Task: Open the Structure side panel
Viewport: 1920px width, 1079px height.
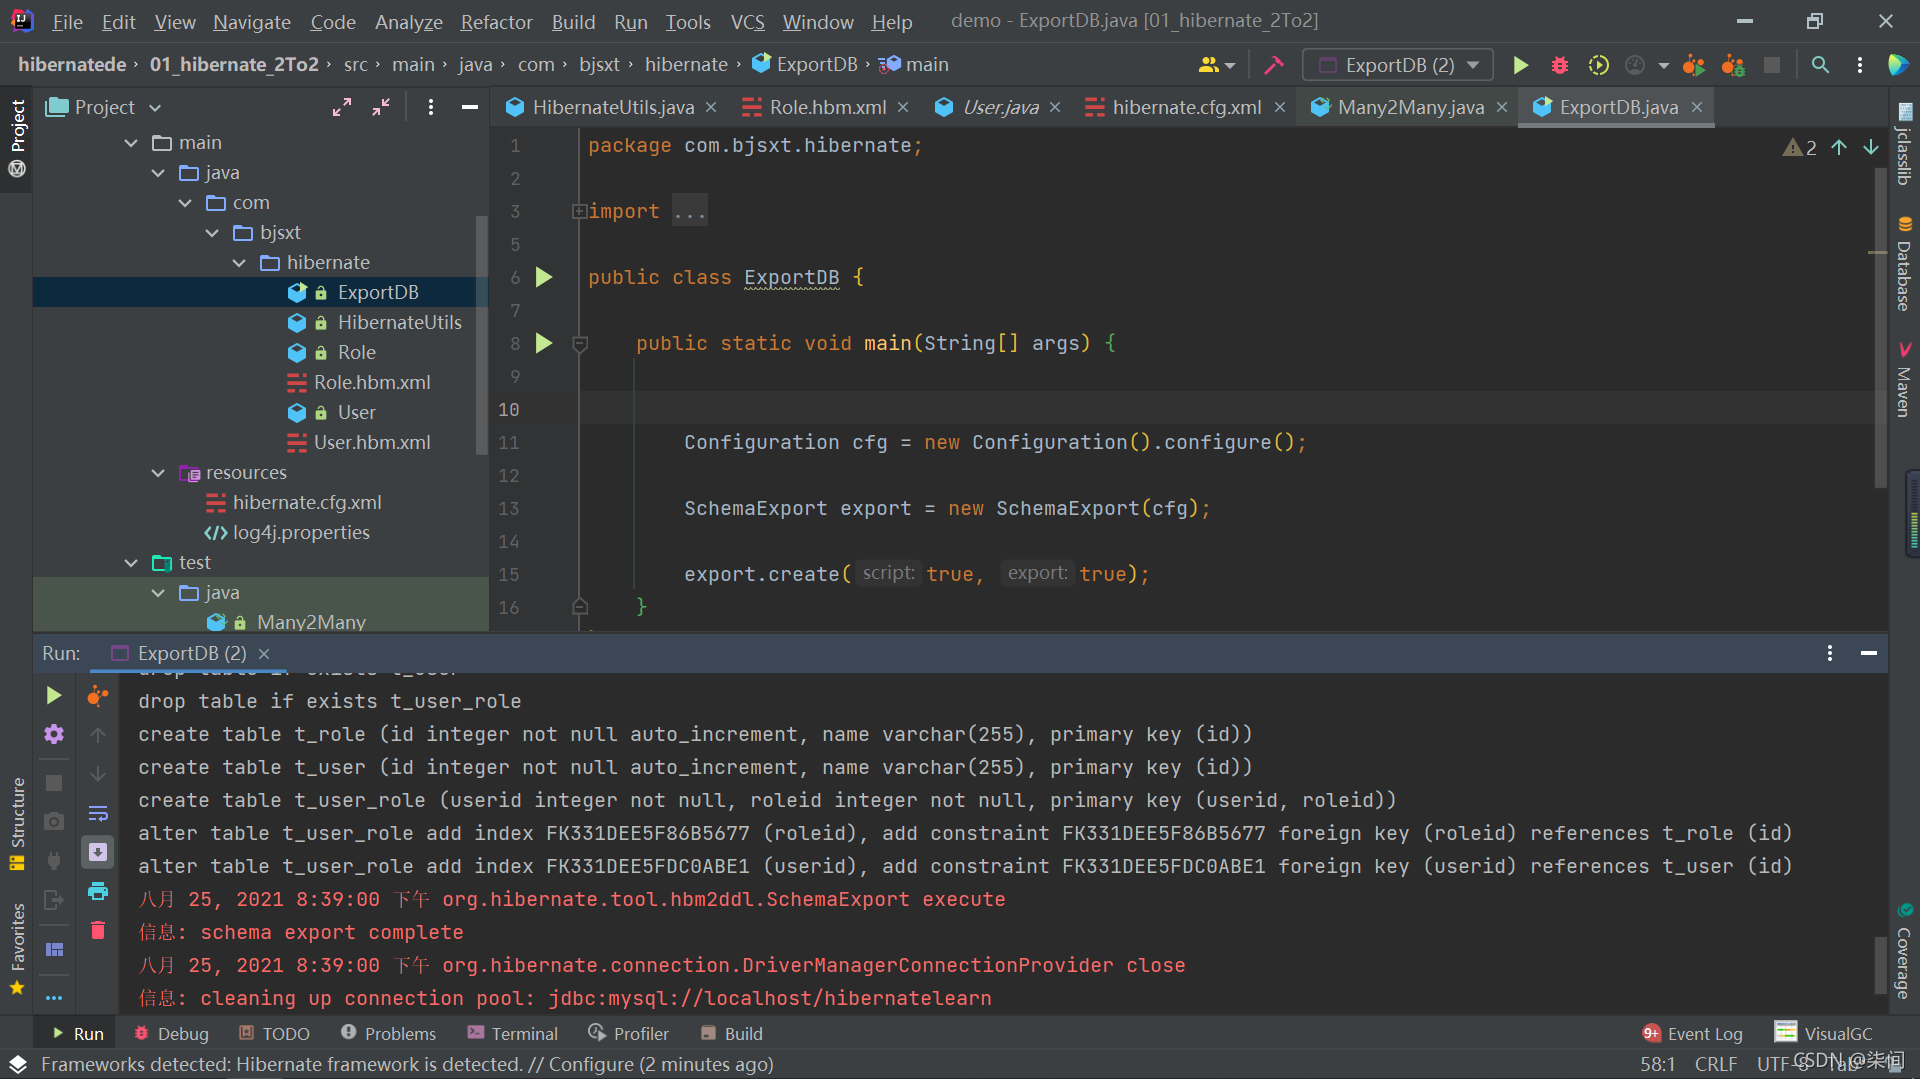Action: tap(17, 823)
